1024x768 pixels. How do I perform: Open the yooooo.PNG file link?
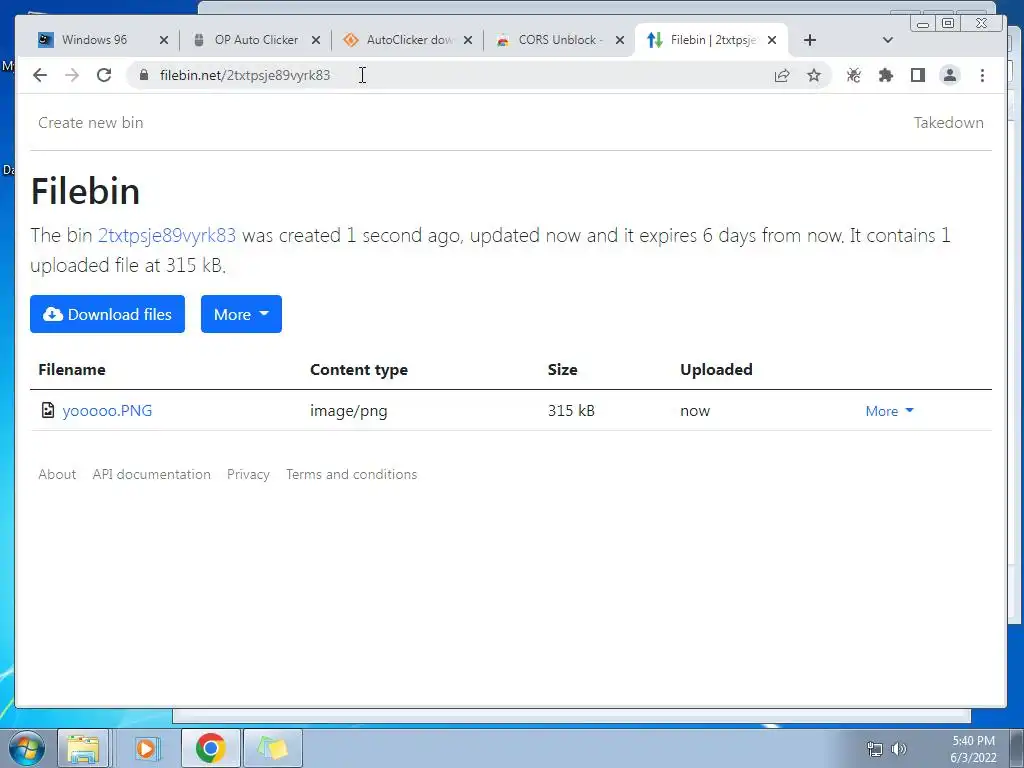pos(107,411)
